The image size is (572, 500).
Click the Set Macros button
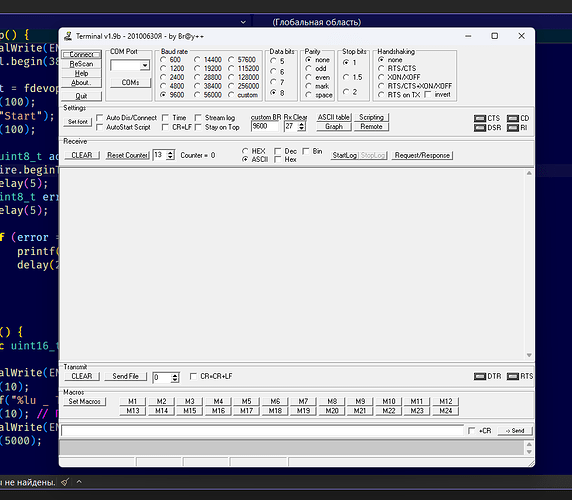coord(85,402)
